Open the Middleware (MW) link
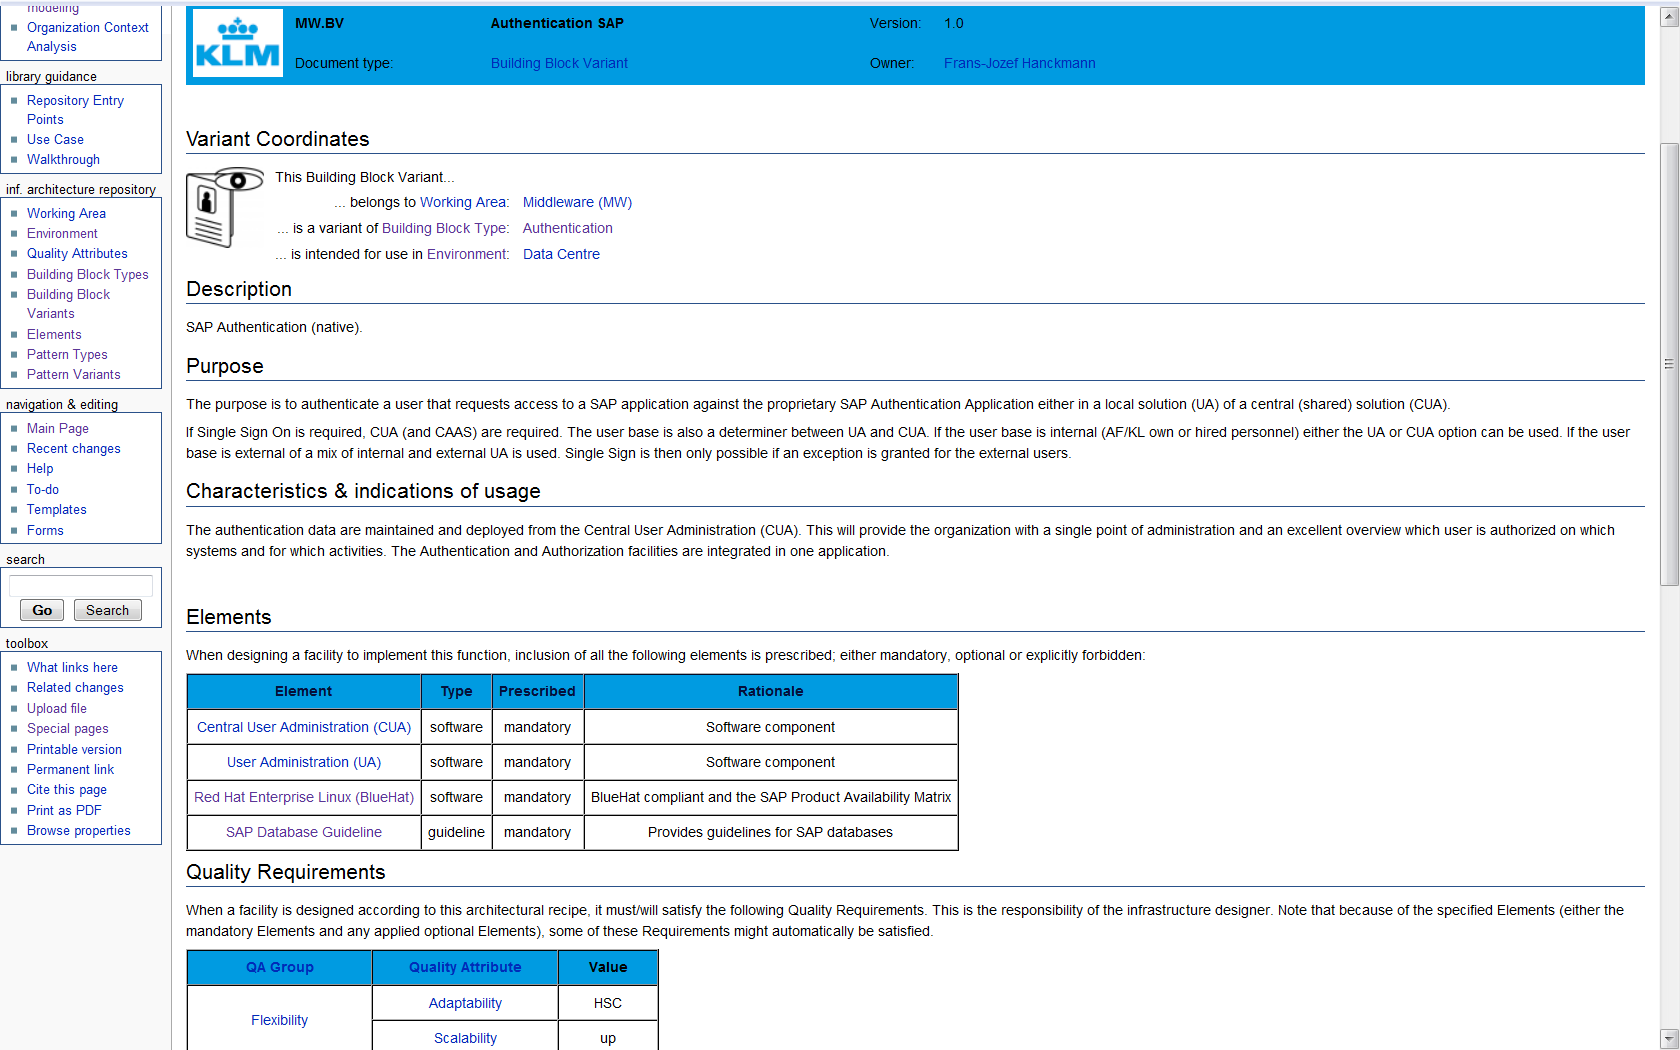This screenshot has width=1680, height=1050. [577, 202]
